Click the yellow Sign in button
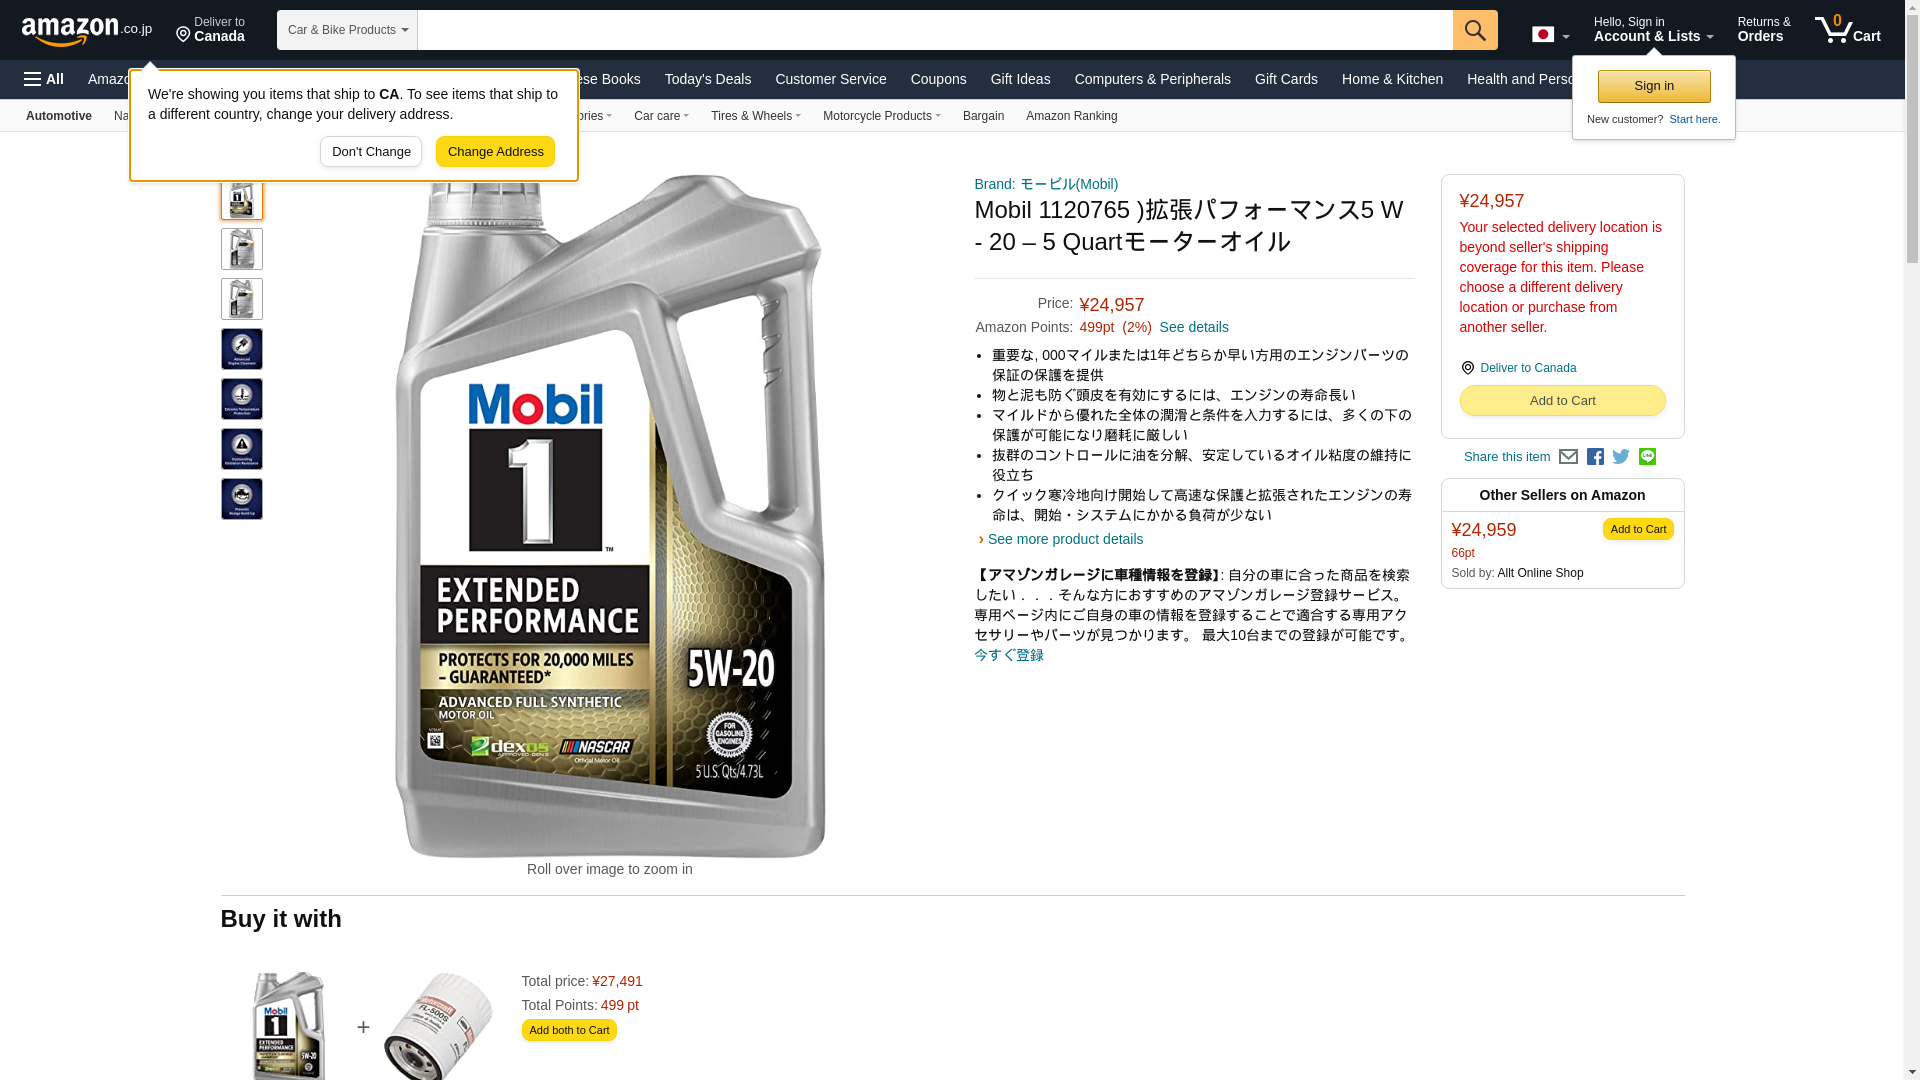1920x1080 pixels. click(x=1654, y=86)
